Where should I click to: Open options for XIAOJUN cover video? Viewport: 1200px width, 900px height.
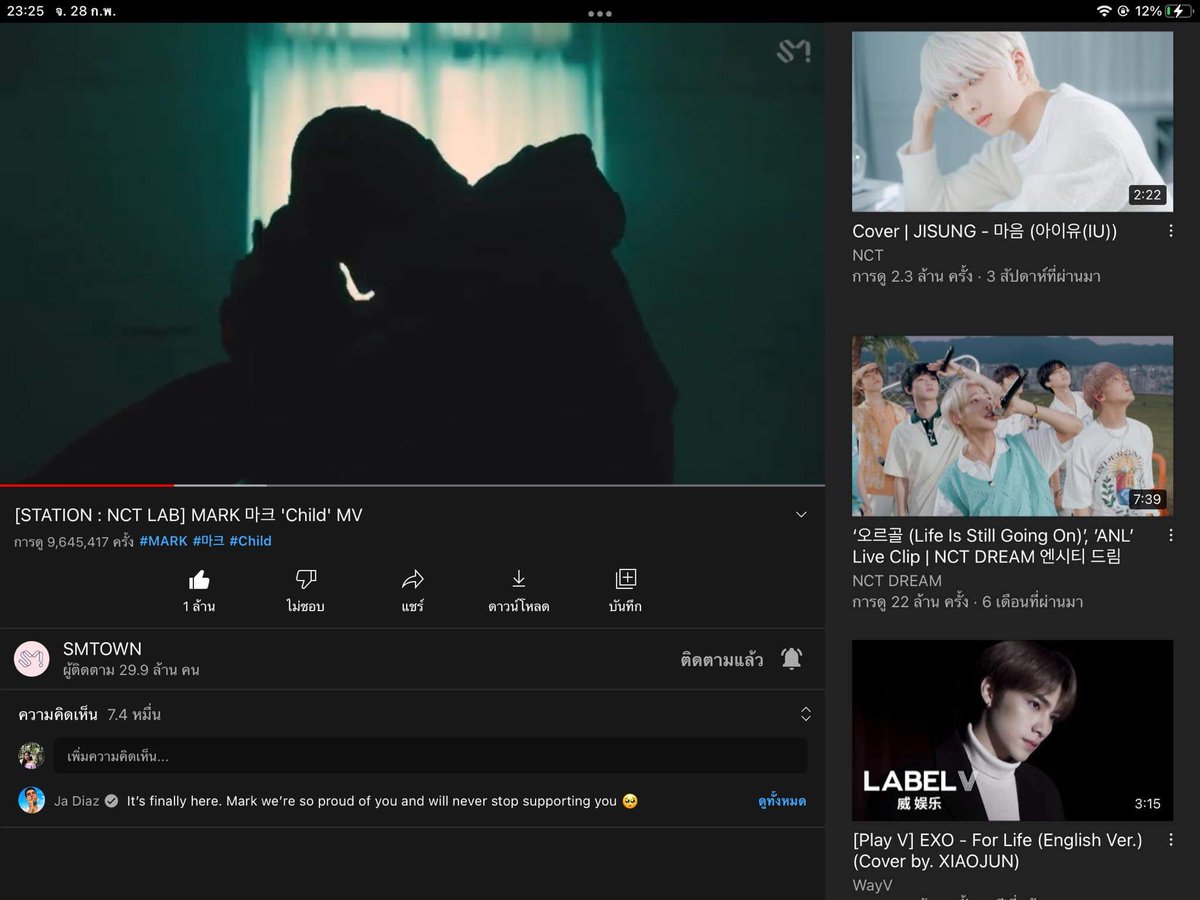tap(1171, 840)
